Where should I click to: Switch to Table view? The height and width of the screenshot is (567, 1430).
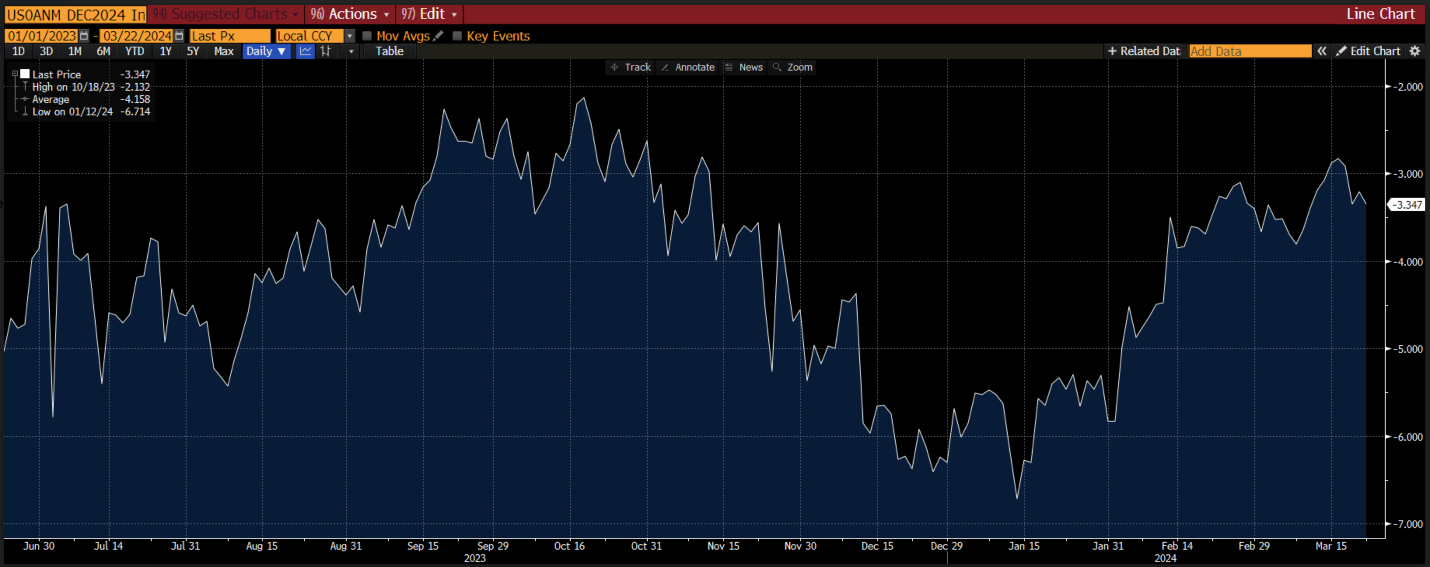click(x=389, y=51)
